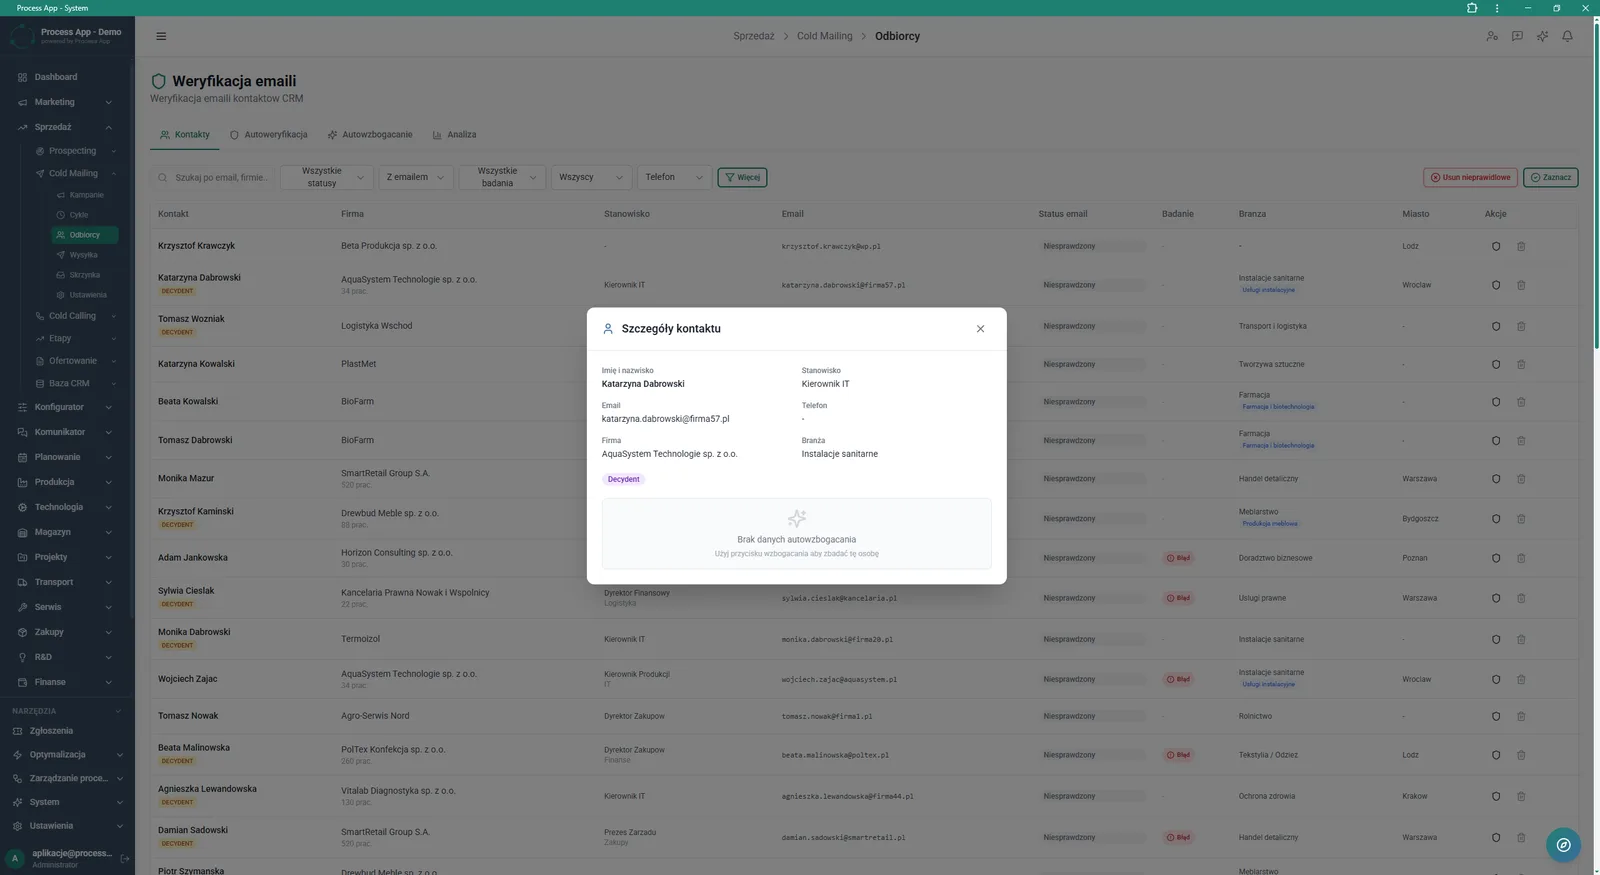Expand the Ustawienia section at sidebar bottom

[66, 826]
